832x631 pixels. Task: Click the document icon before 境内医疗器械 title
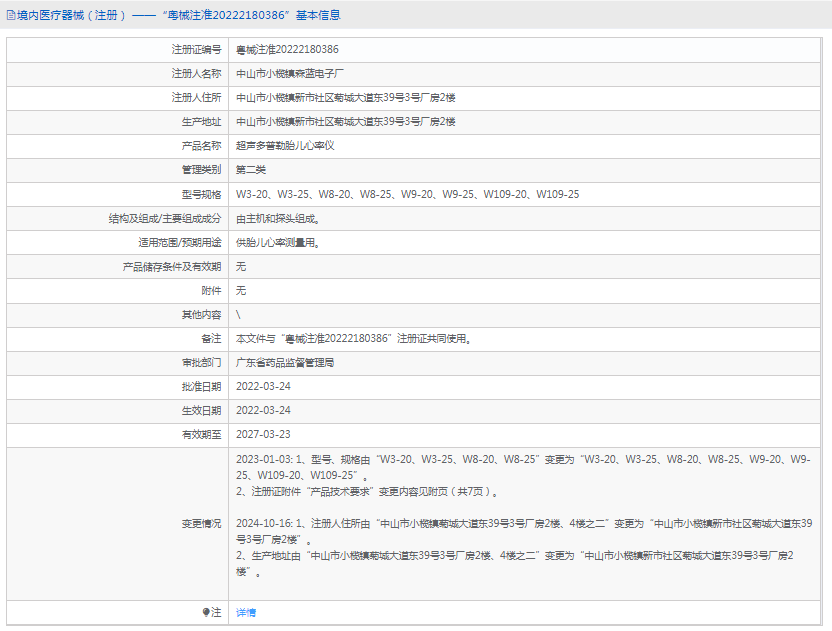pyautogui.click(x=11, y=15)
